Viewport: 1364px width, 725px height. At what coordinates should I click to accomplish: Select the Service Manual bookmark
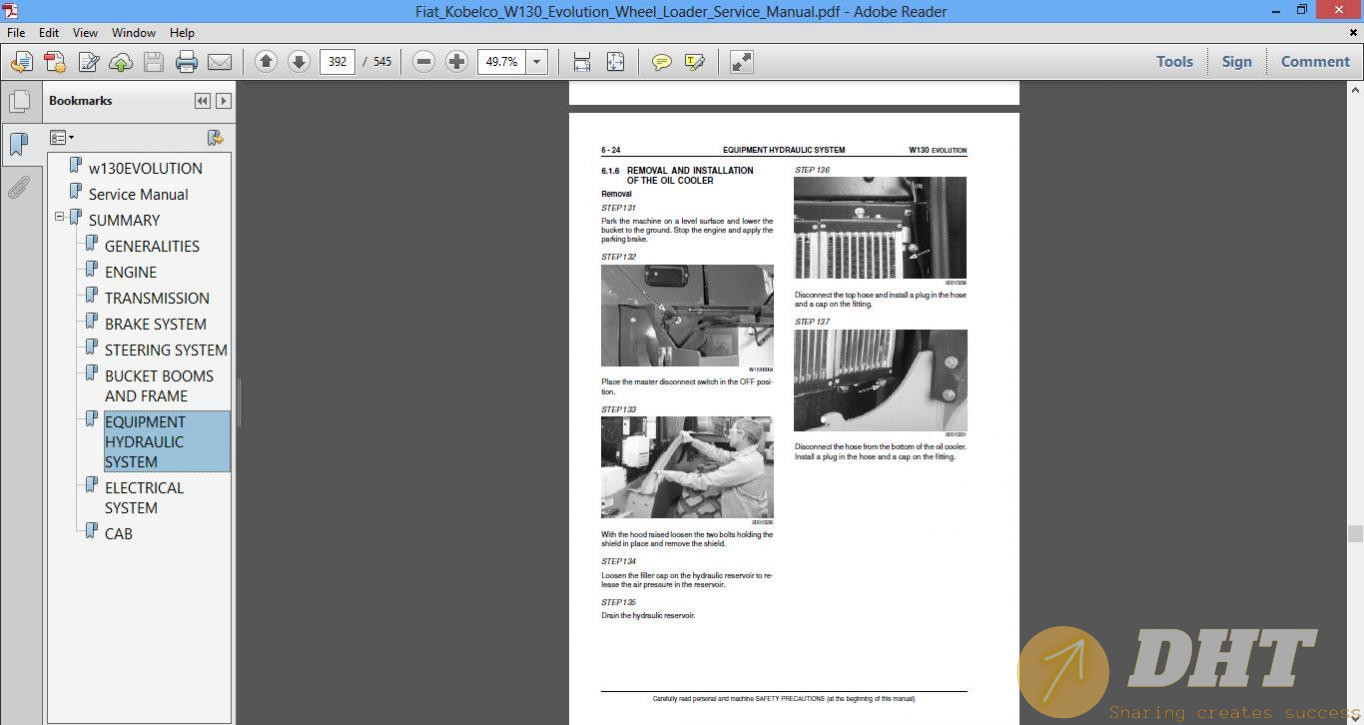click(138, 194)
